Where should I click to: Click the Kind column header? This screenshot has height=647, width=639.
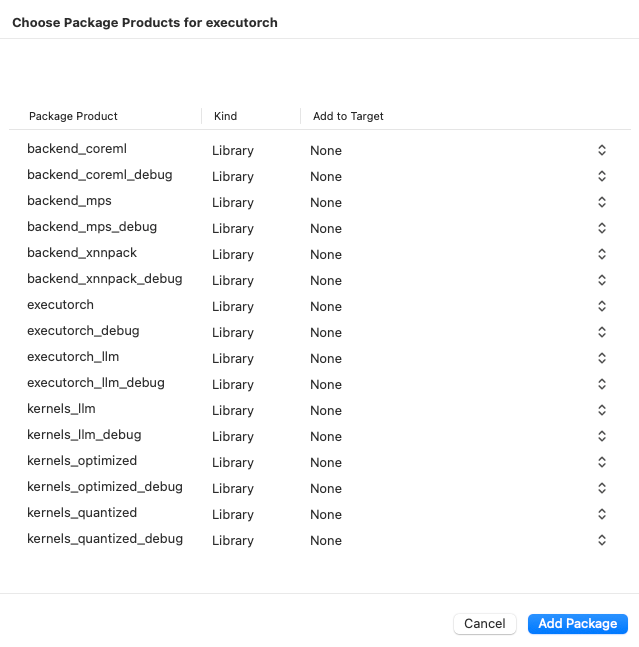pos(226,116)
